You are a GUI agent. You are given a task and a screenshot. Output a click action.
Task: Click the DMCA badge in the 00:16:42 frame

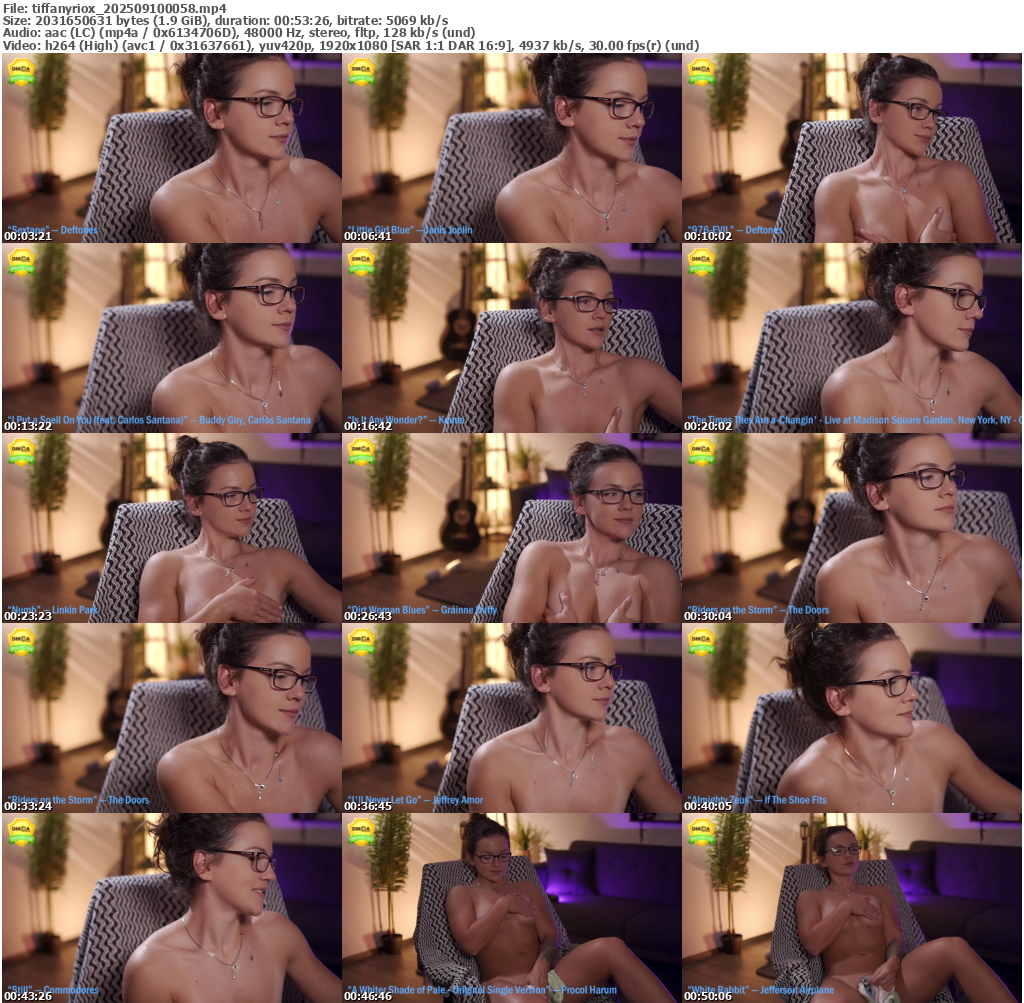pos(361,262)
